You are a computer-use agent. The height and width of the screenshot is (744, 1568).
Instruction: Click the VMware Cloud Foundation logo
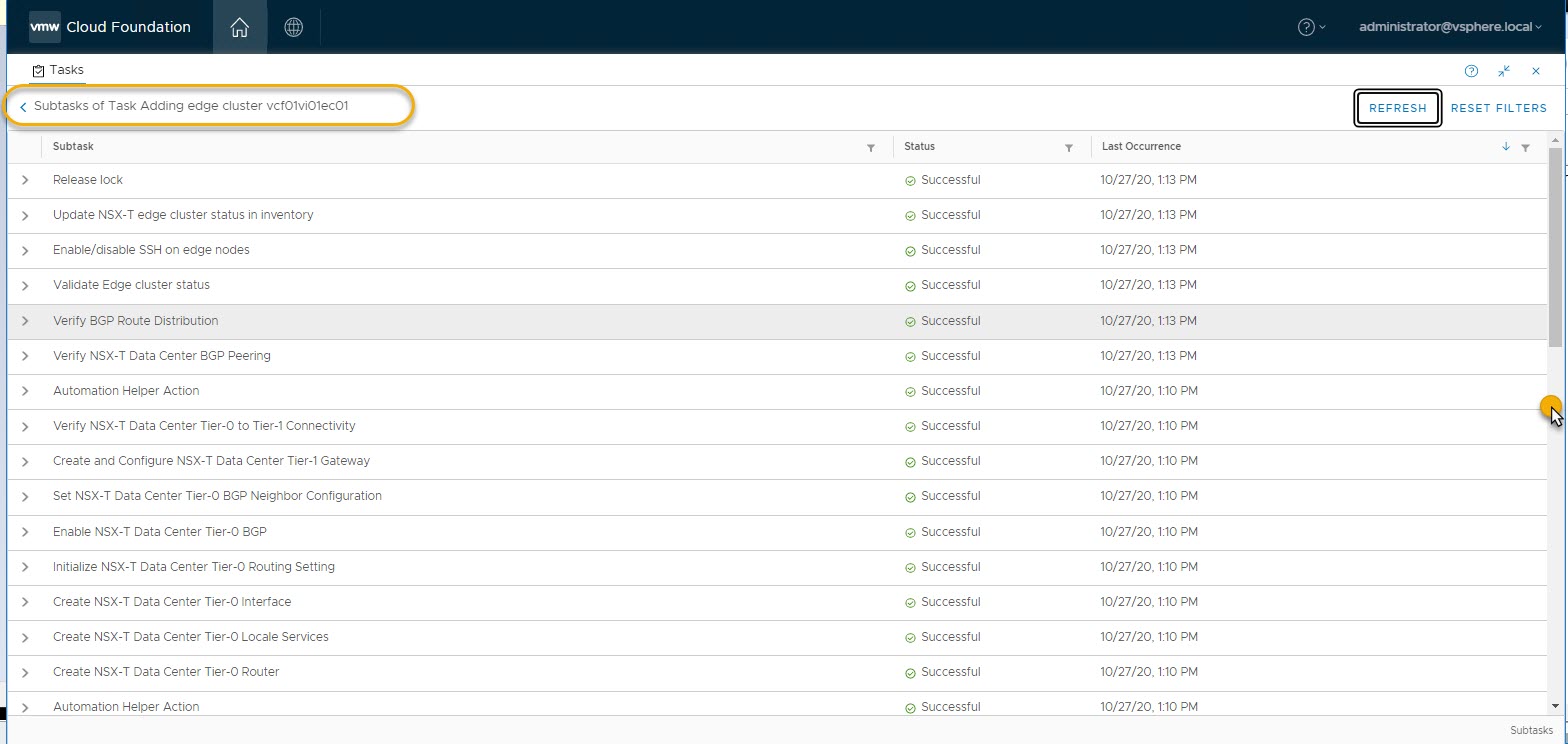point(45,27)
